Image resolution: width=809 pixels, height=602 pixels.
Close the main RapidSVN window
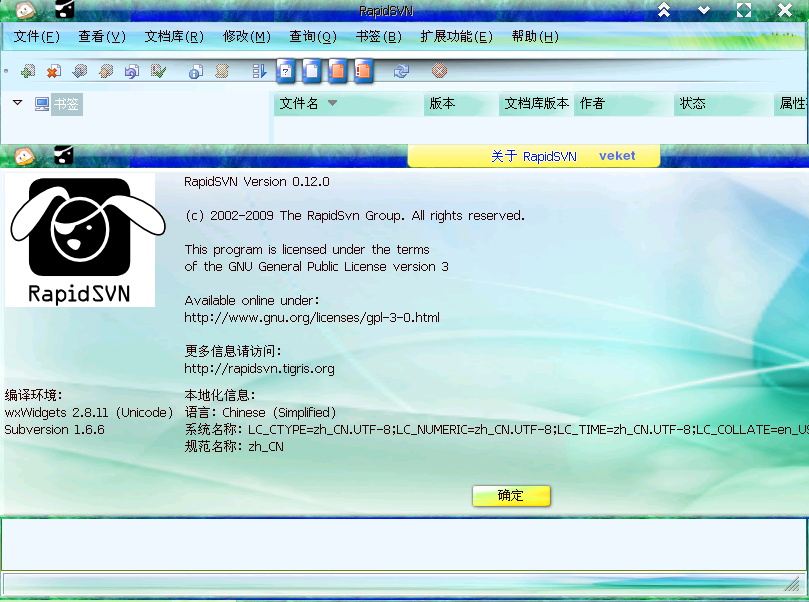click(785, 10)
